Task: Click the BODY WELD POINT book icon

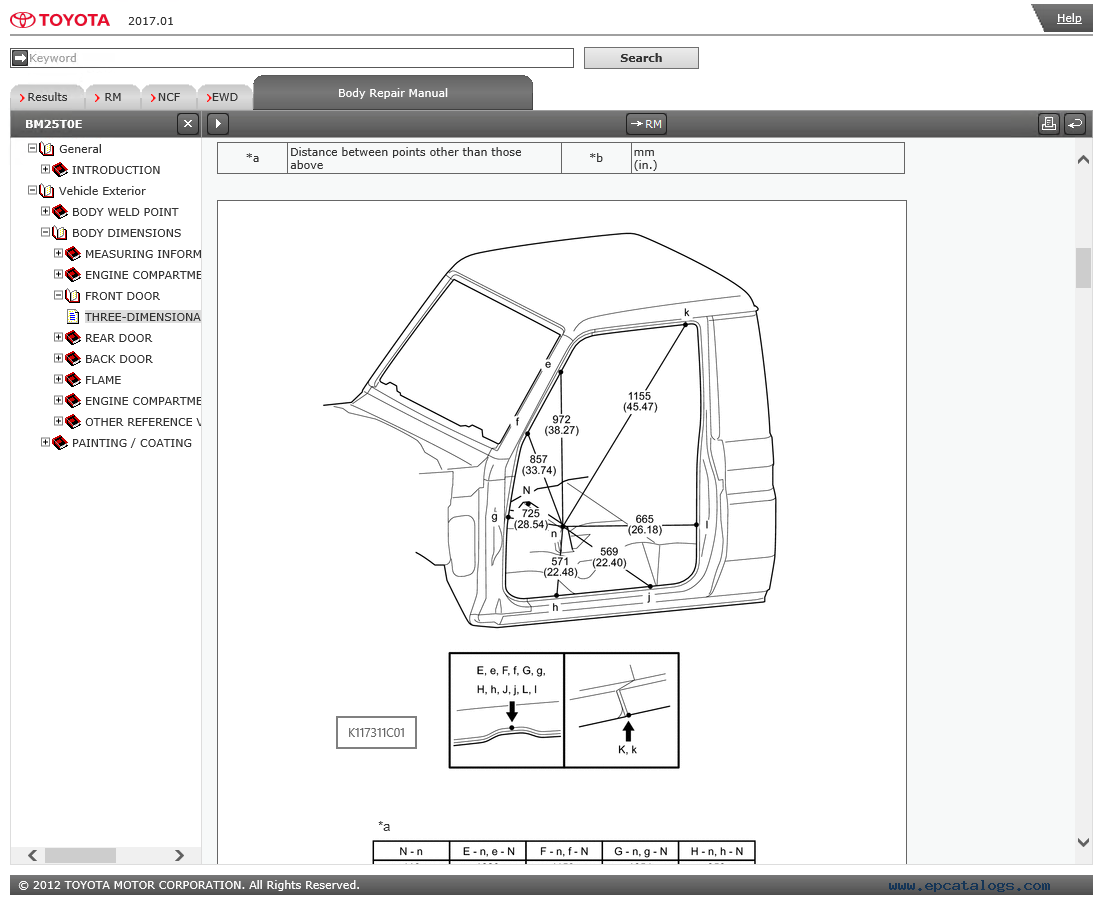Action: click(60, 212)
